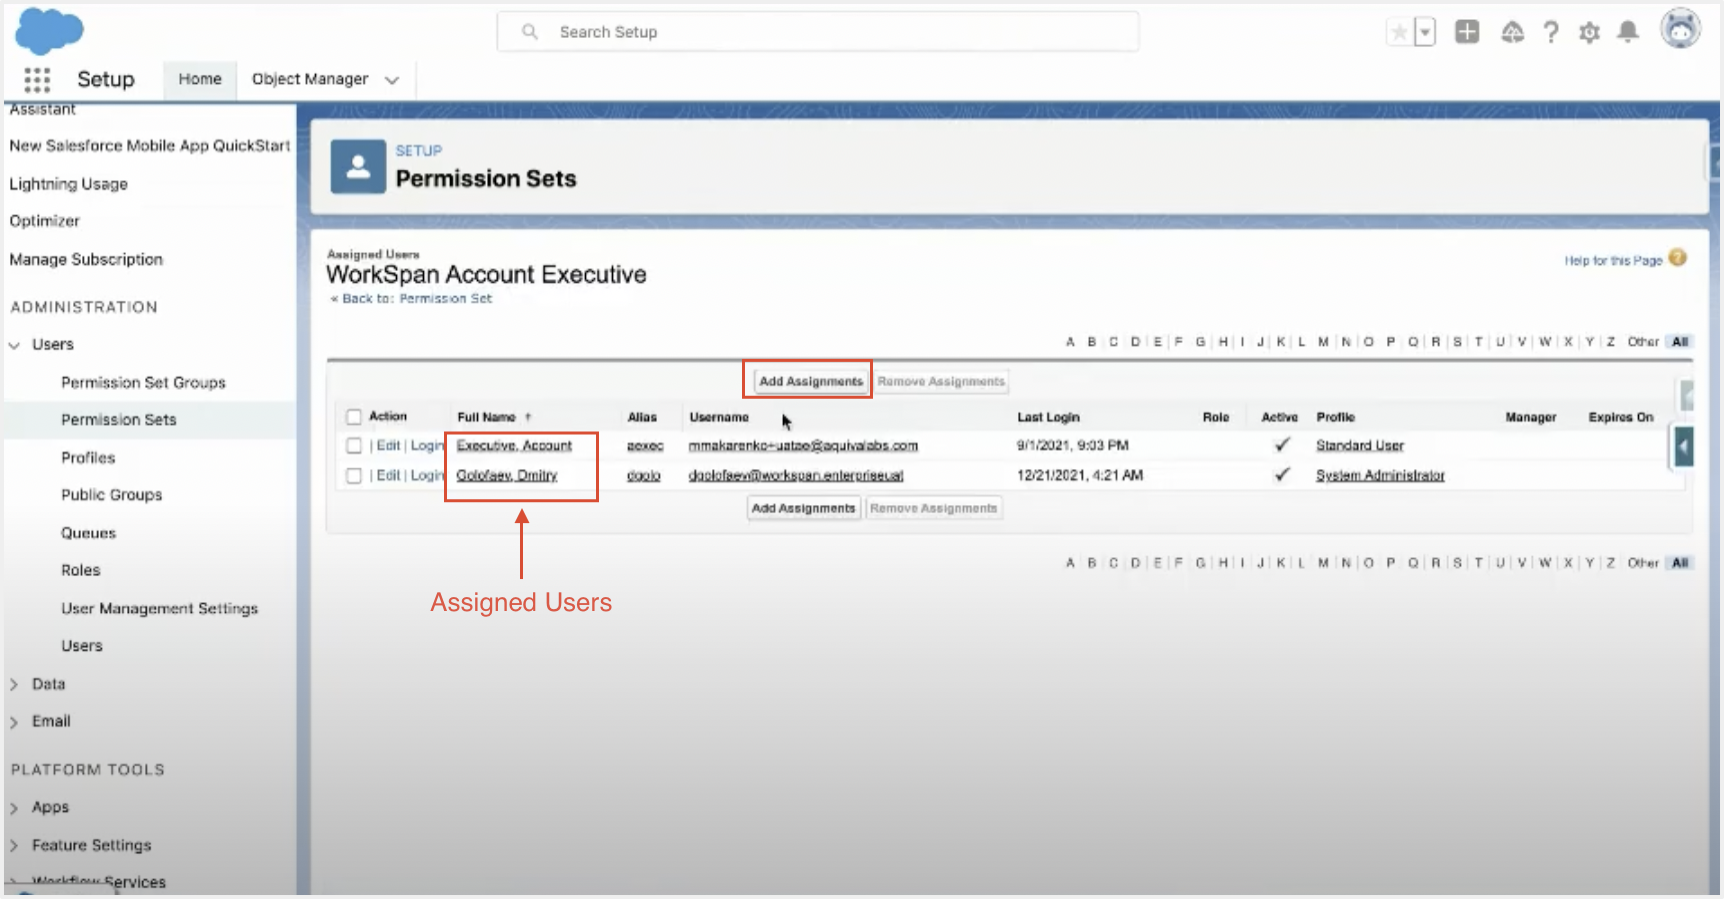Open Optimizer in sidebar
Viewport: 1724px width, 899px height.
pyautogui.click(x=44, y=221)
